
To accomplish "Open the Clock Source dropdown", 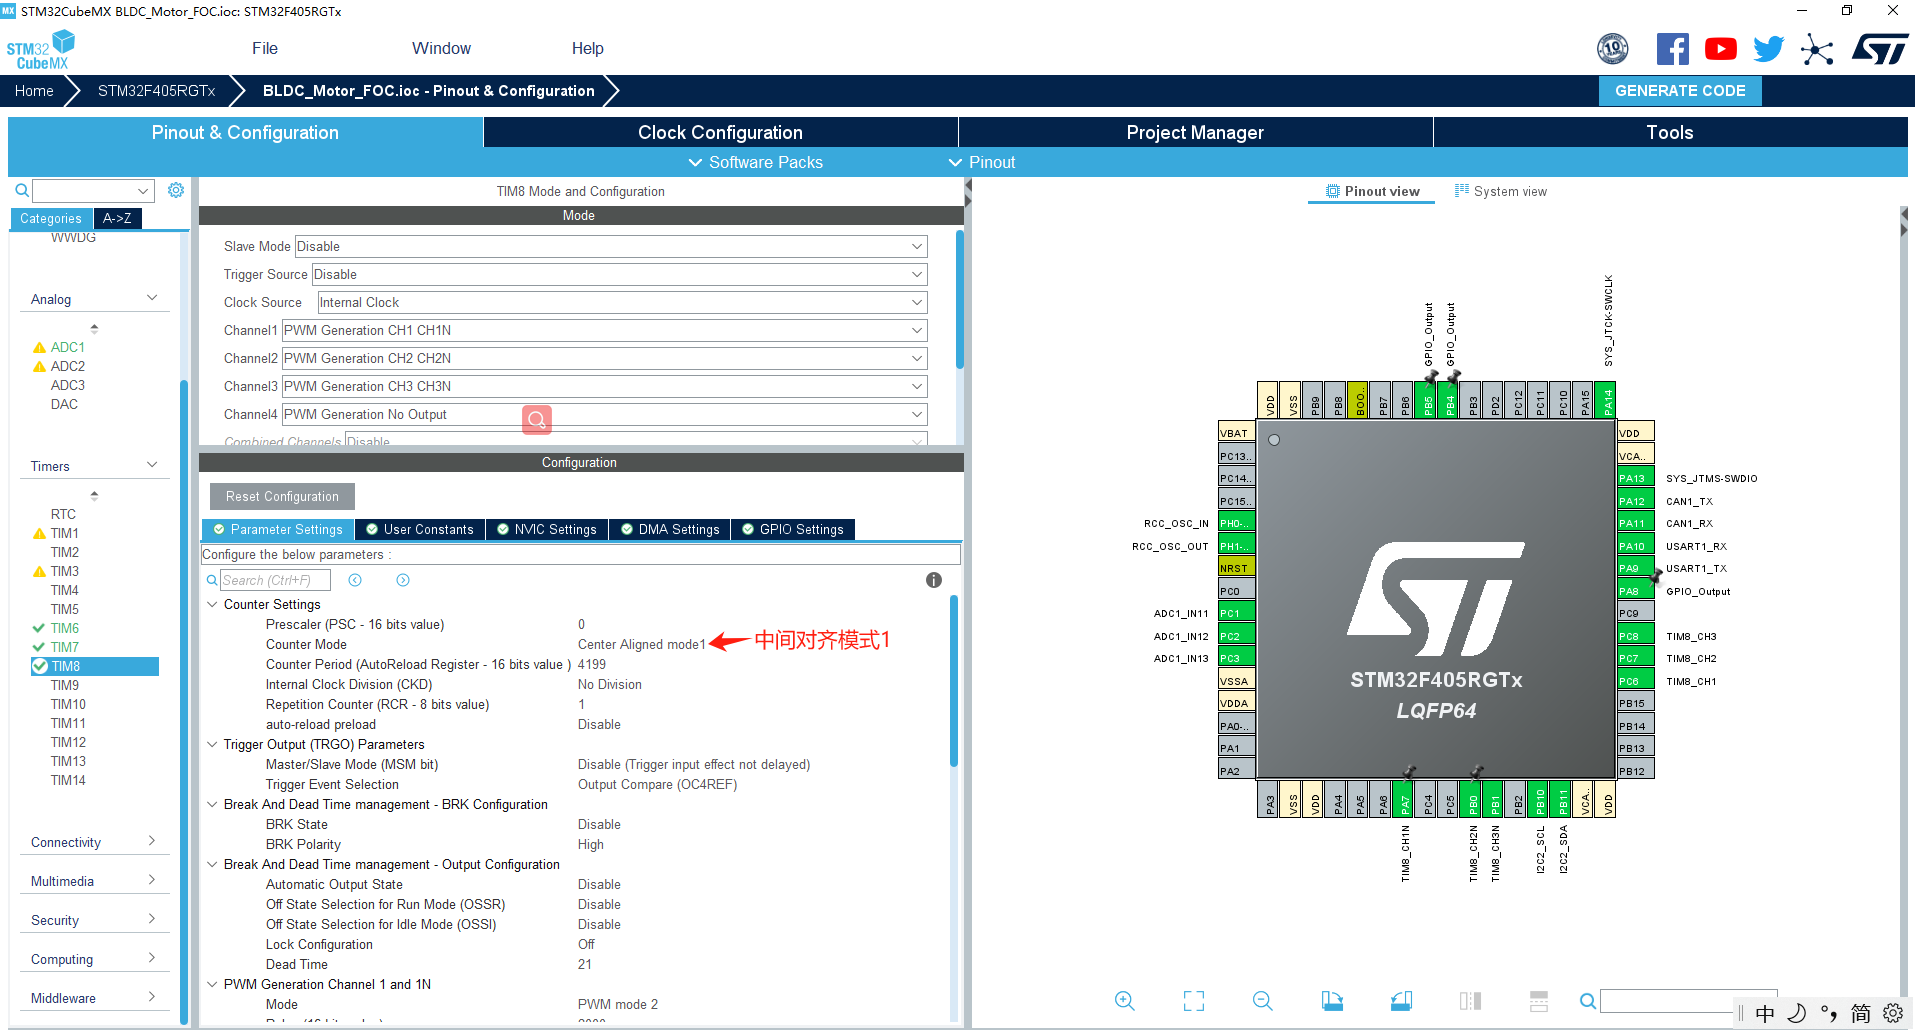I will (622, 302).
